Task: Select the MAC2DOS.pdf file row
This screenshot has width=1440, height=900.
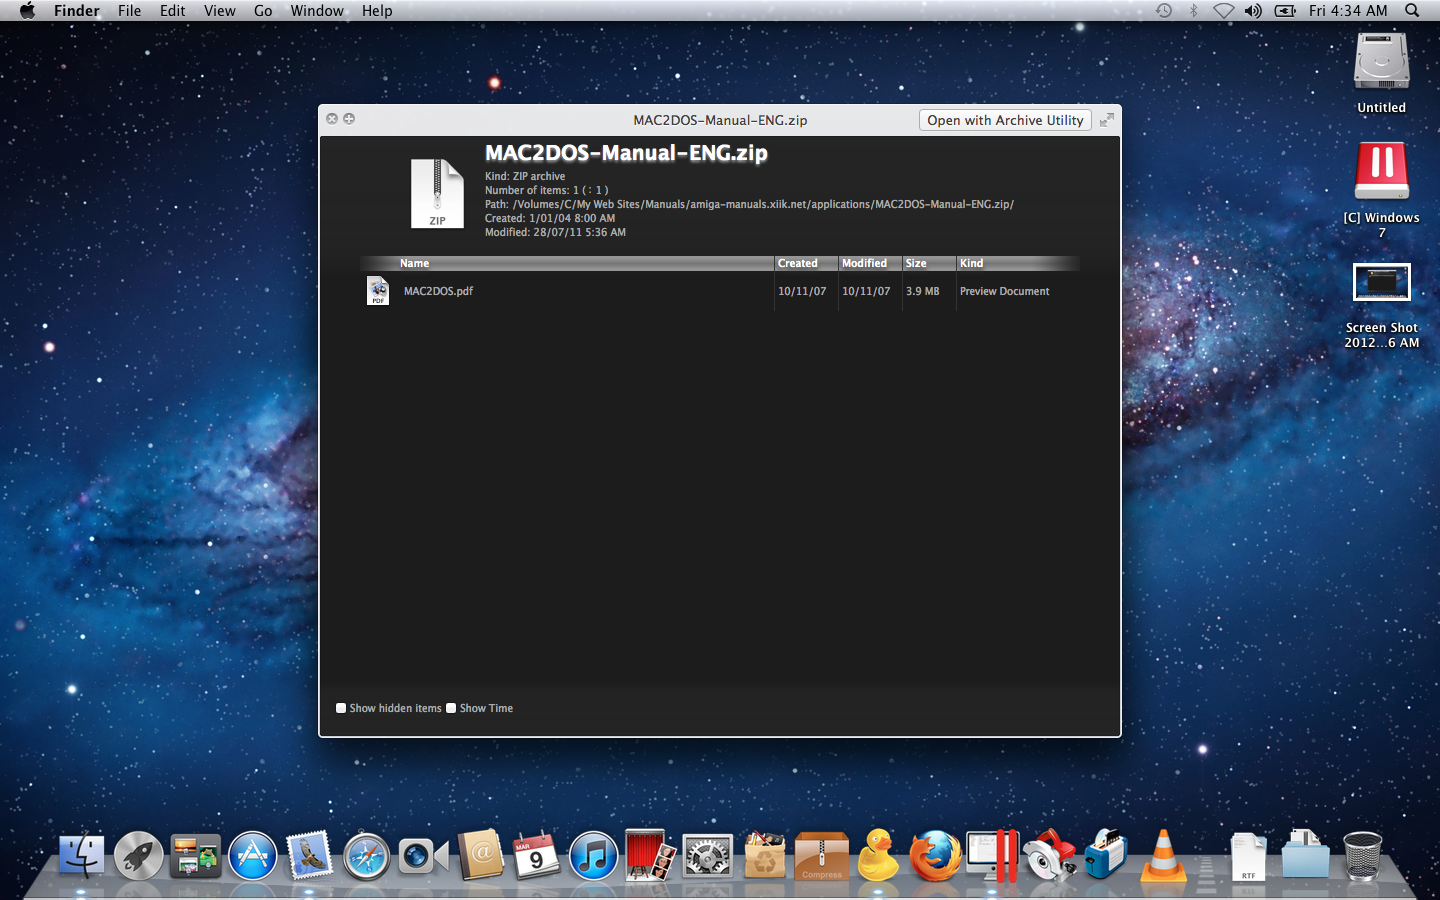Action: [720, 291]
